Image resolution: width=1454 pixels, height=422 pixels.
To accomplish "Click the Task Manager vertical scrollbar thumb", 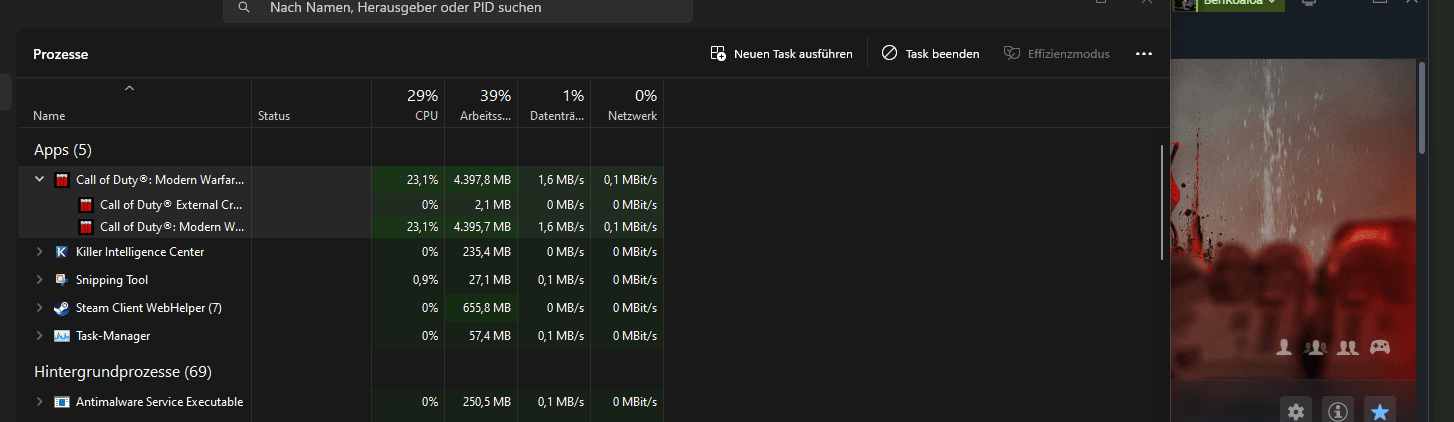I will click(x=1161, y=202).
